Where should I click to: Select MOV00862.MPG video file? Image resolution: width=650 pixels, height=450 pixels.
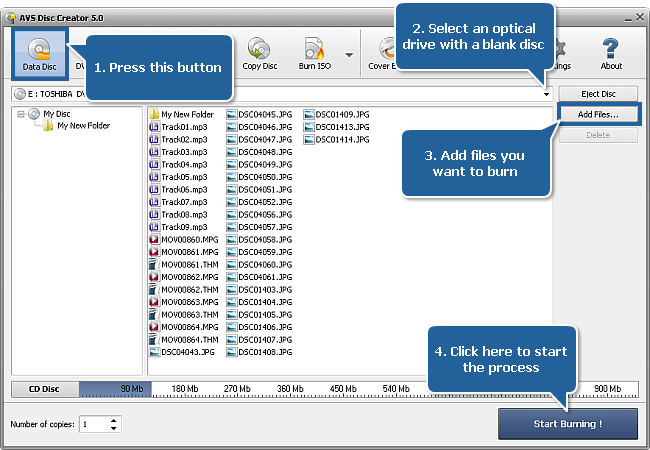[184, 277]
